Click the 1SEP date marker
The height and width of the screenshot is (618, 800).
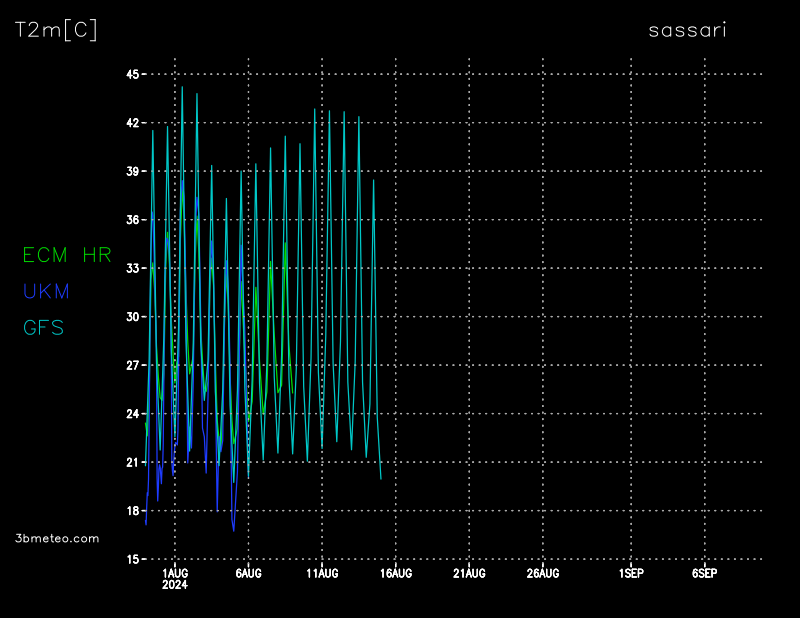pyautogui.click(x=631, y=573)
